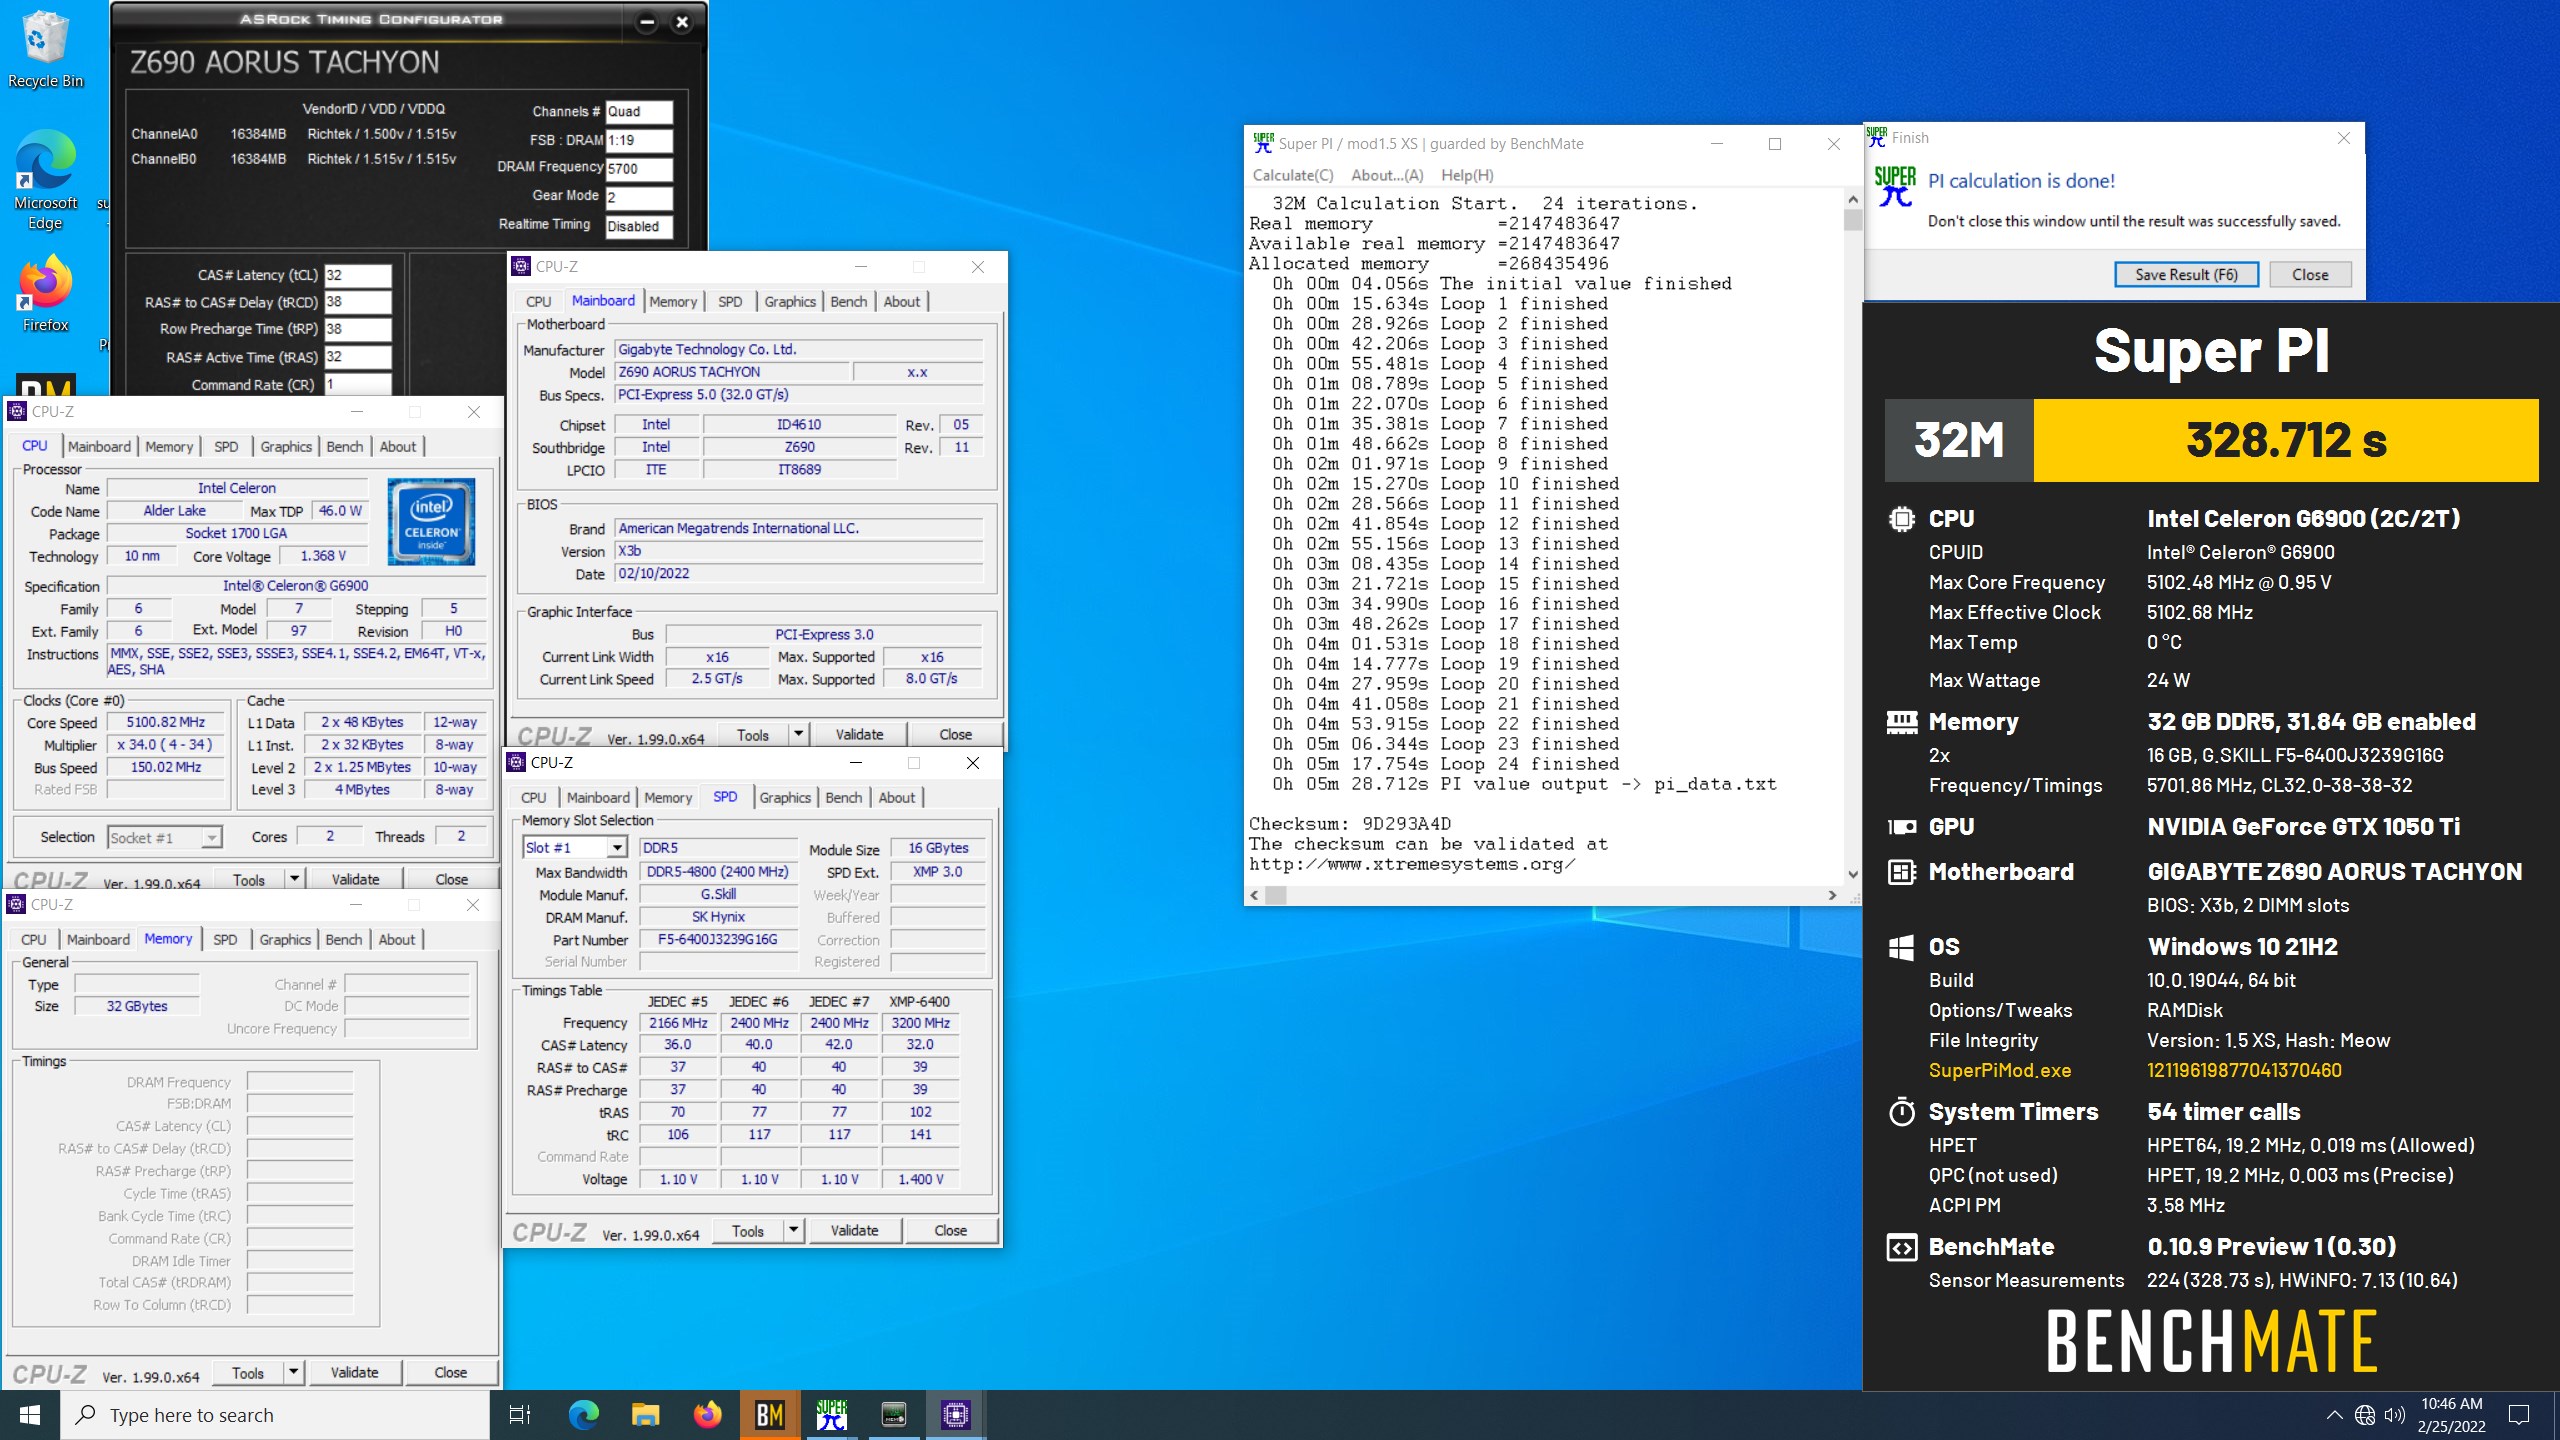This screenshot has width=2560, height=1440.
Task: Select SPD tab in CPU-Z Memory window
Action: pos(225,939)
